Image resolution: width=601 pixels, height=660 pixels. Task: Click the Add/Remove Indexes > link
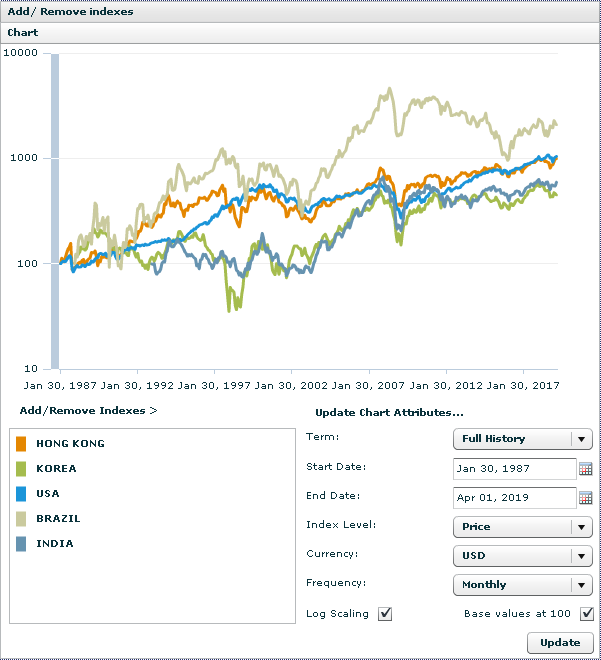tap(88, 410)
